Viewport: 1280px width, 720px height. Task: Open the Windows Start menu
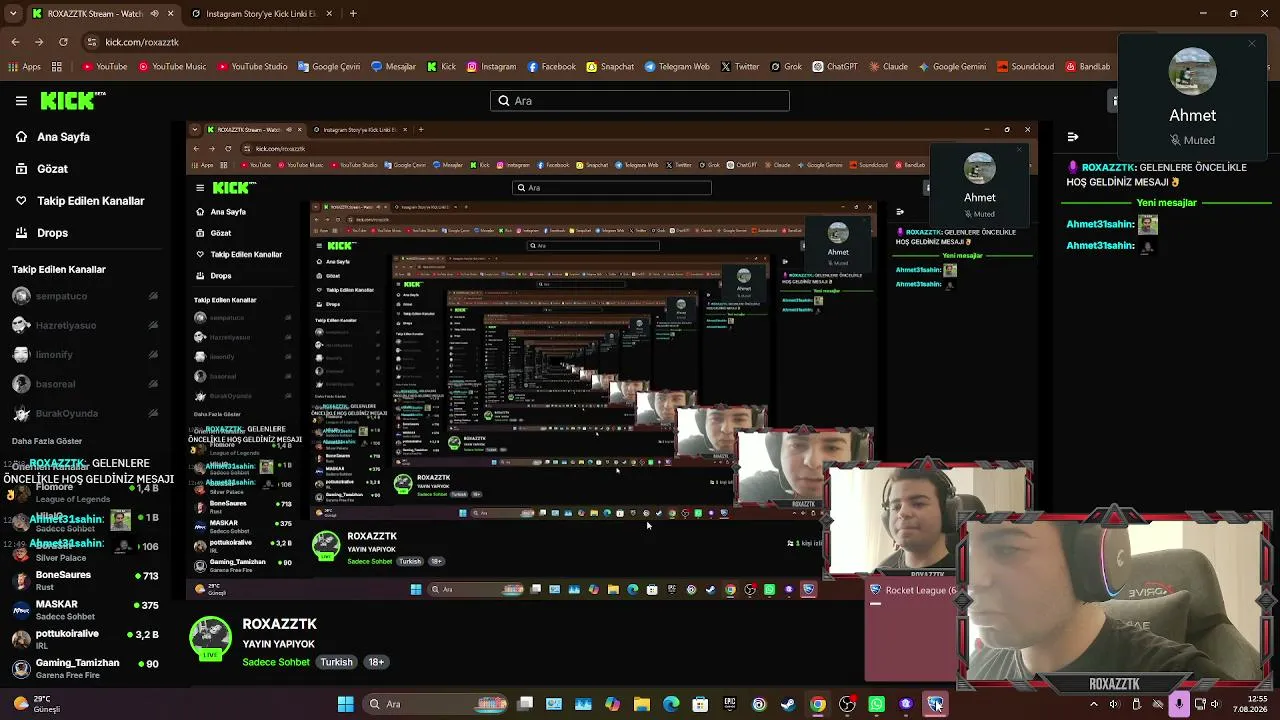click(345, 704)
